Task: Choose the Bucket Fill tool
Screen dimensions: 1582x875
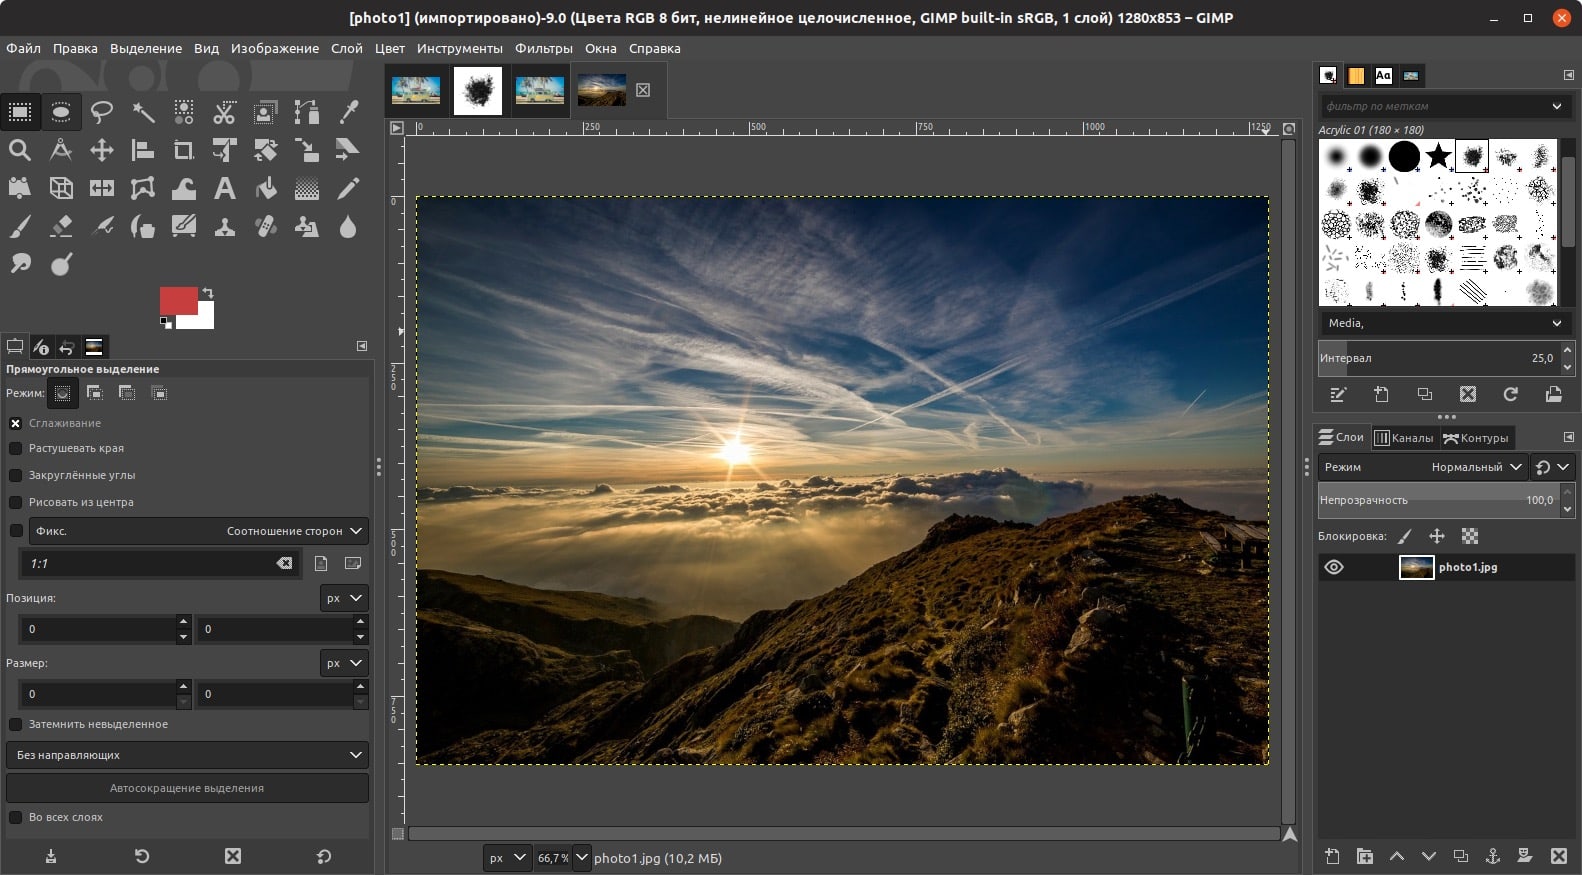Action: (266, 188)
